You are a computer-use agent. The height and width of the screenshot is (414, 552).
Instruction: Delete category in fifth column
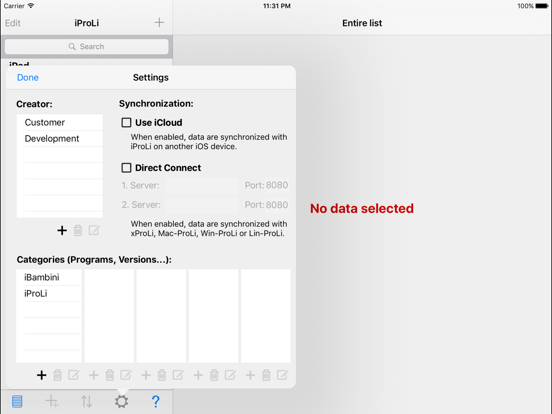[266, 375]
